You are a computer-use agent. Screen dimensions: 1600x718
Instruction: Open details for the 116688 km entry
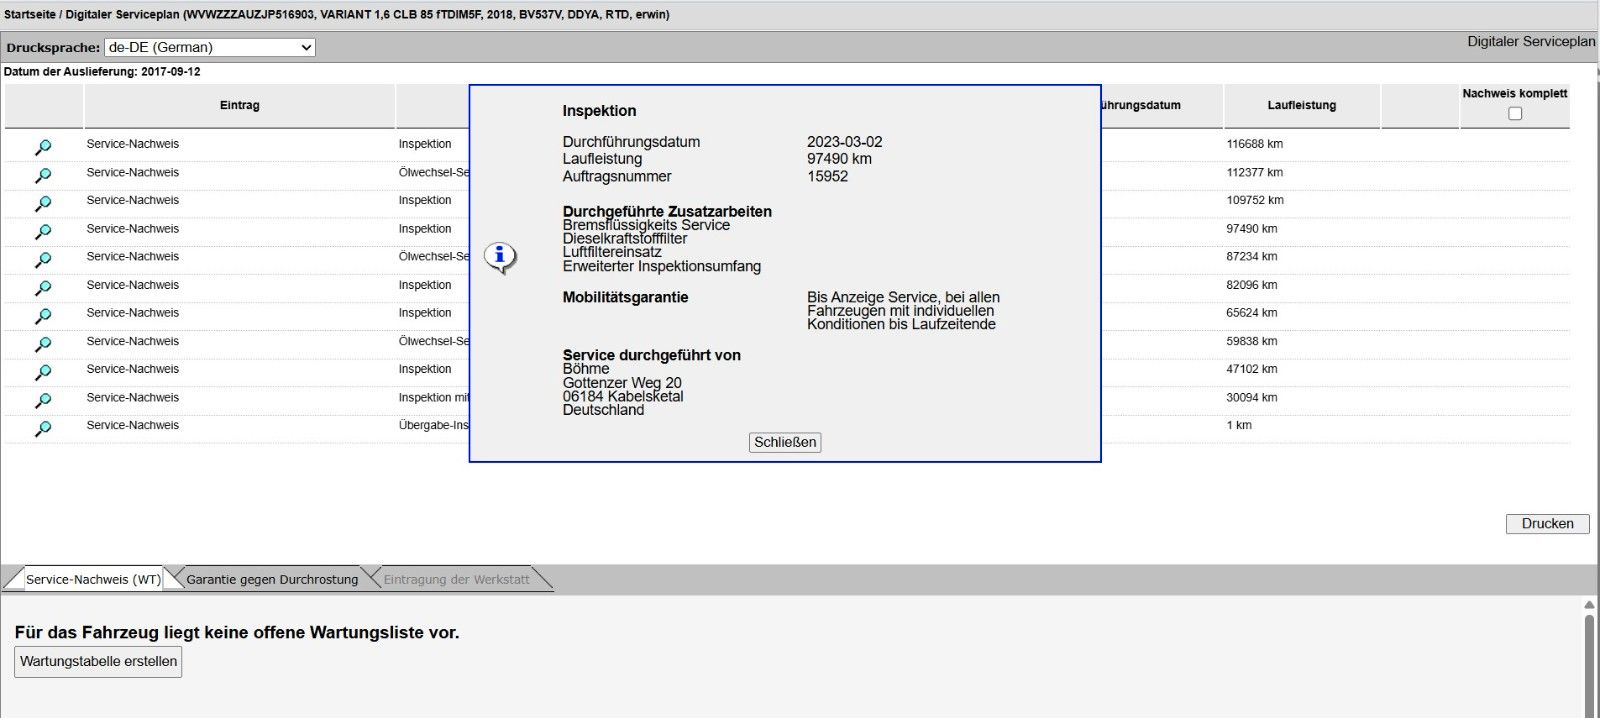[43, 147]
